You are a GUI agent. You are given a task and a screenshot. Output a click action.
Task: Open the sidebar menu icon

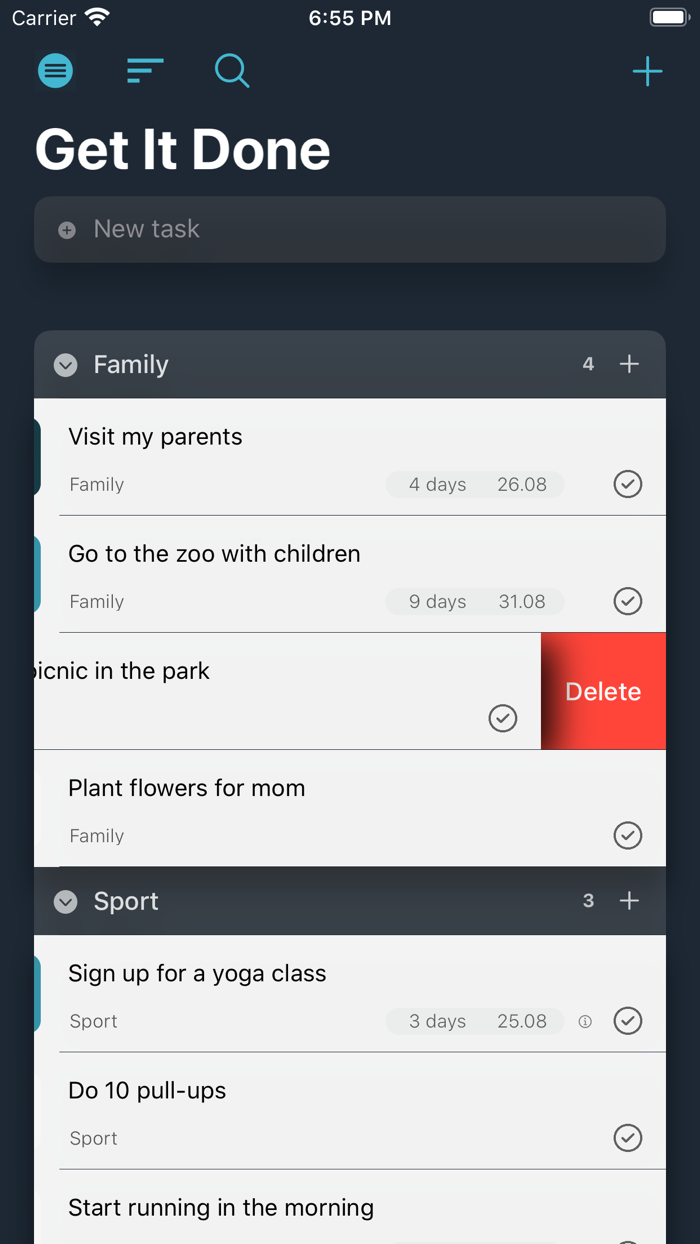55,71
